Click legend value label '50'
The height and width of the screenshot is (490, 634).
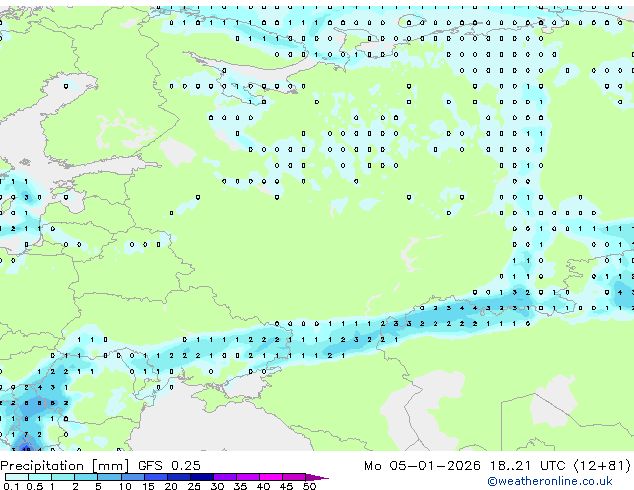(x=309, y=486)
